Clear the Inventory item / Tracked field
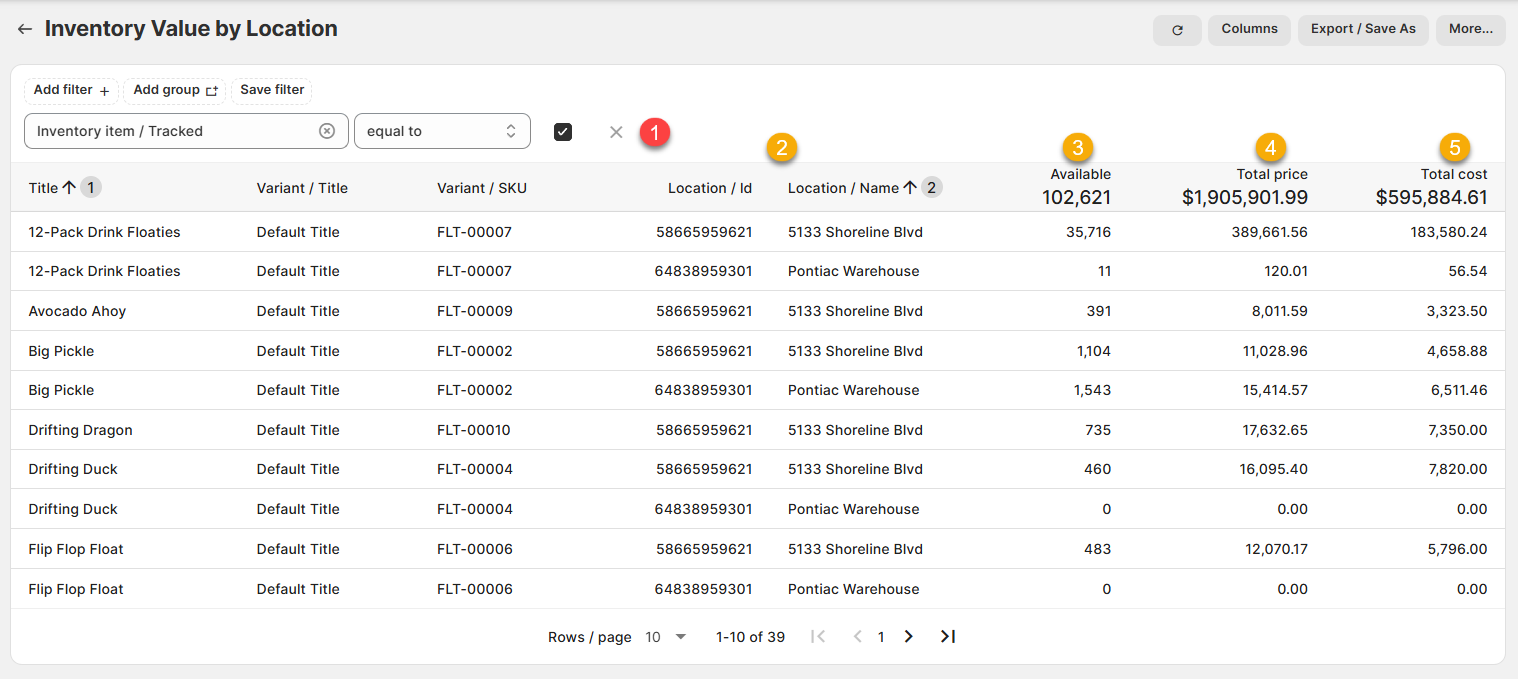 point(327,131)
